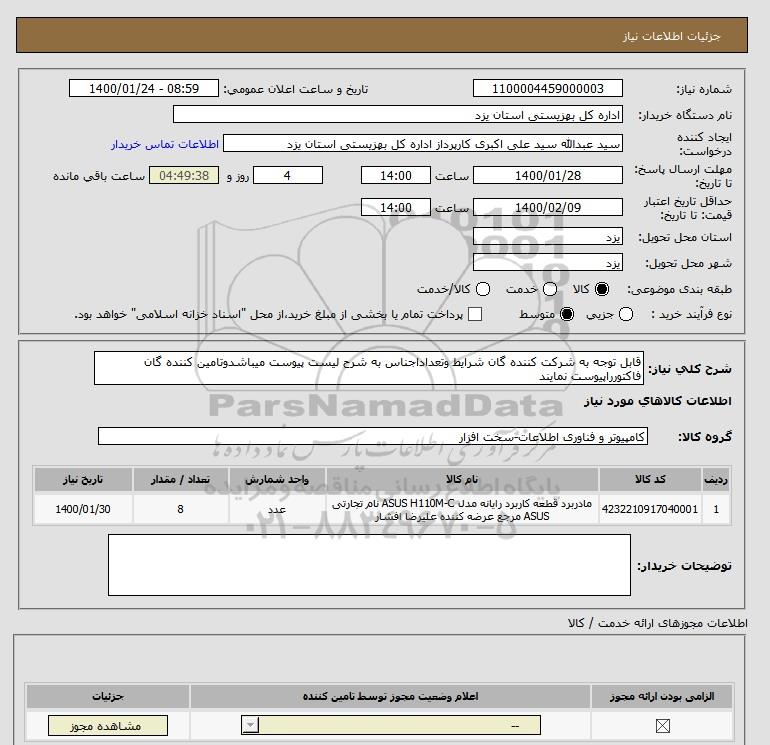Click the delivery city field یزد
Screen dimensions: 770x745
coord(548,262)
